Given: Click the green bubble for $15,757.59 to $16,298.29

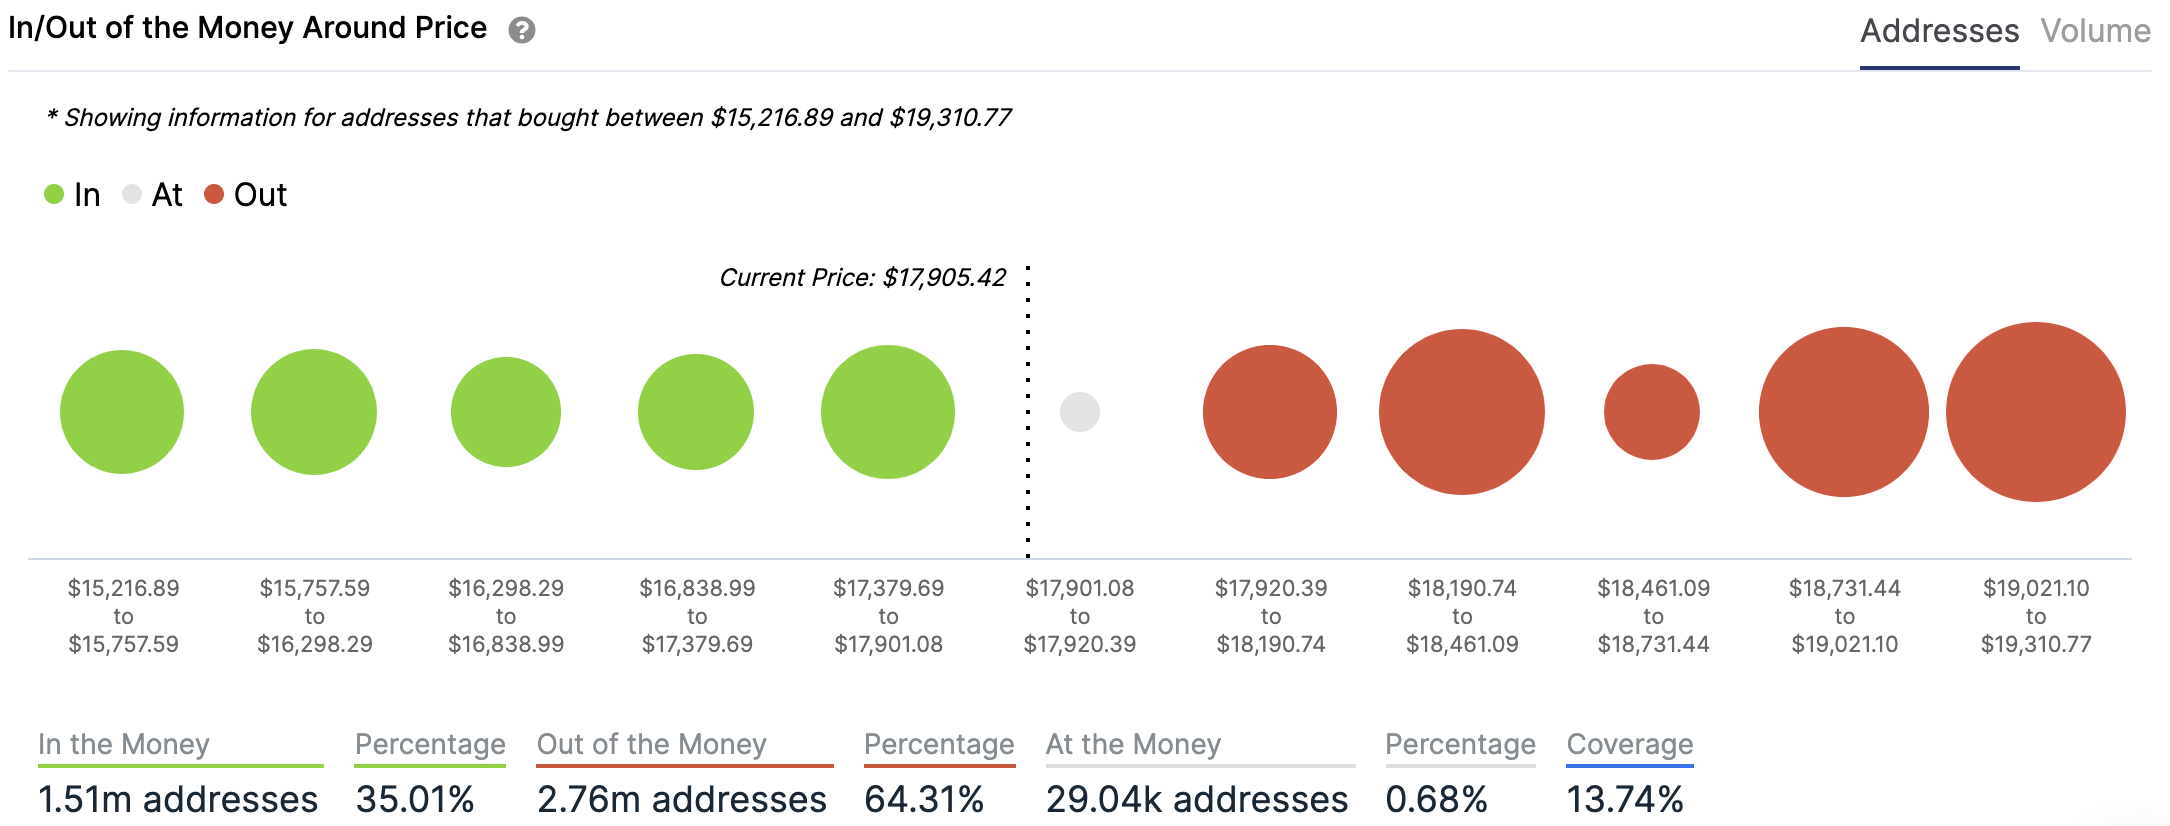Looking at the screenshot, I should (x=314, y=412).
